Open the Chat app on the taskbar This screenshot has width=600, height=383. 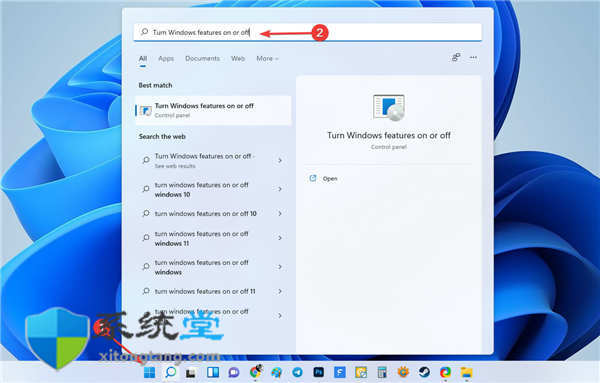tap(234, 372)
